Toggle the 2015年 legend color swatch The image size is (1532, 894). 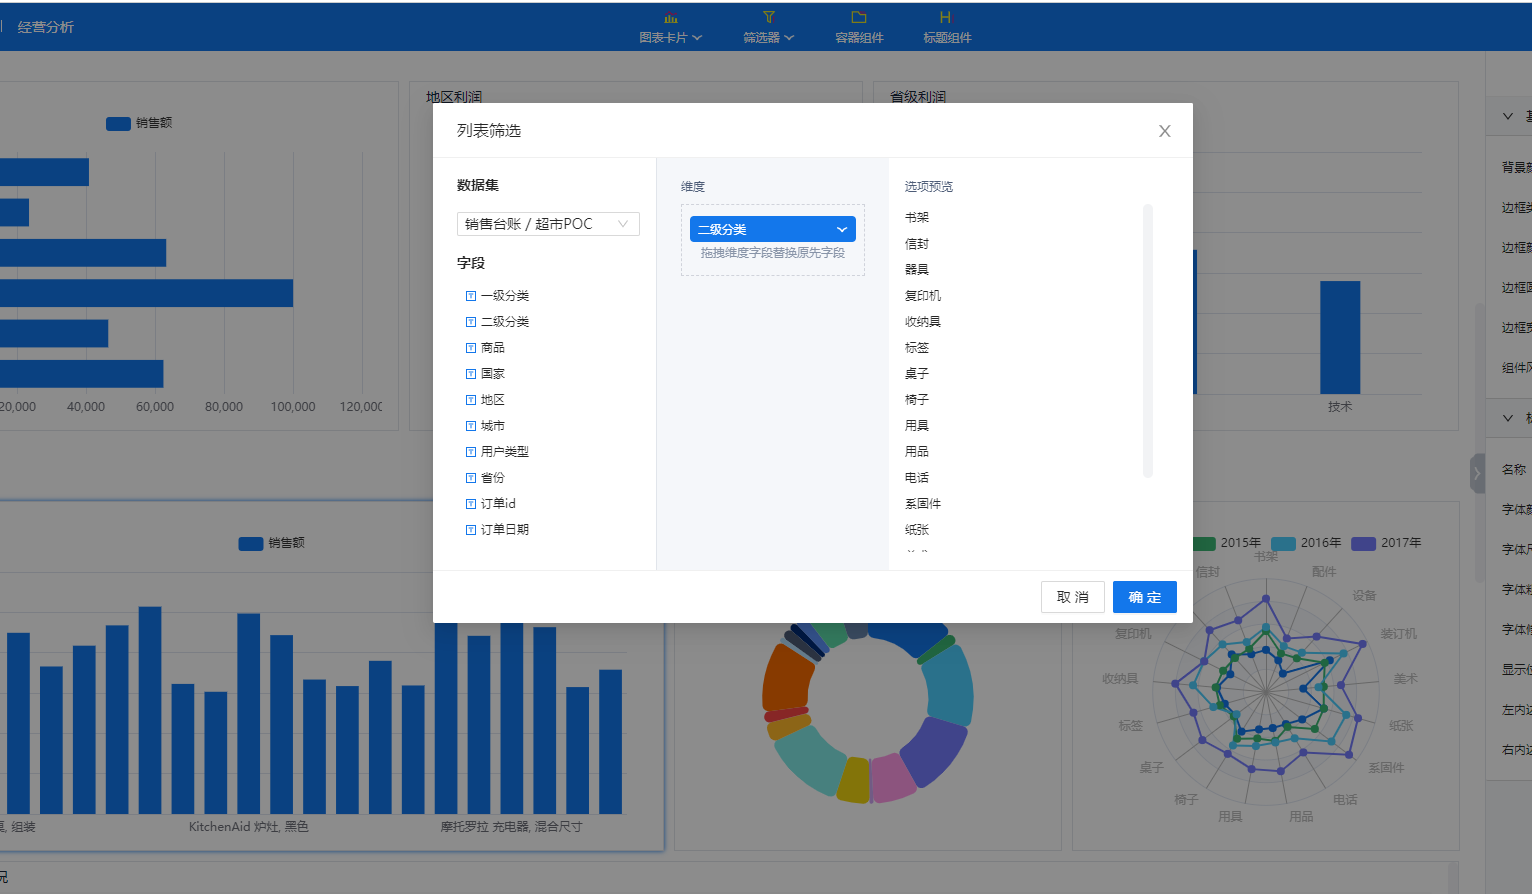1203,543
